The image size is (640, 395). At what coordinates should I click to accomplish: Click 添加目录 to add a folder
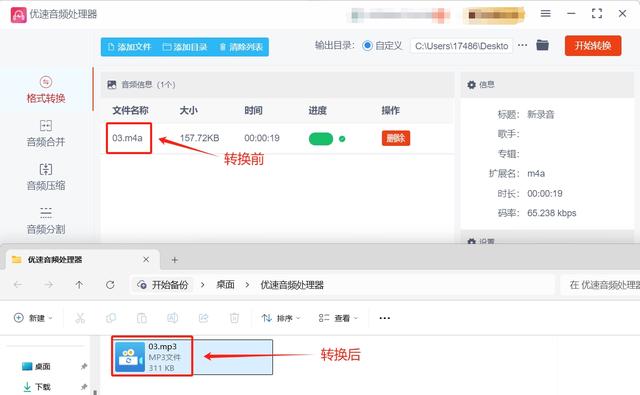tap(185, 47)
